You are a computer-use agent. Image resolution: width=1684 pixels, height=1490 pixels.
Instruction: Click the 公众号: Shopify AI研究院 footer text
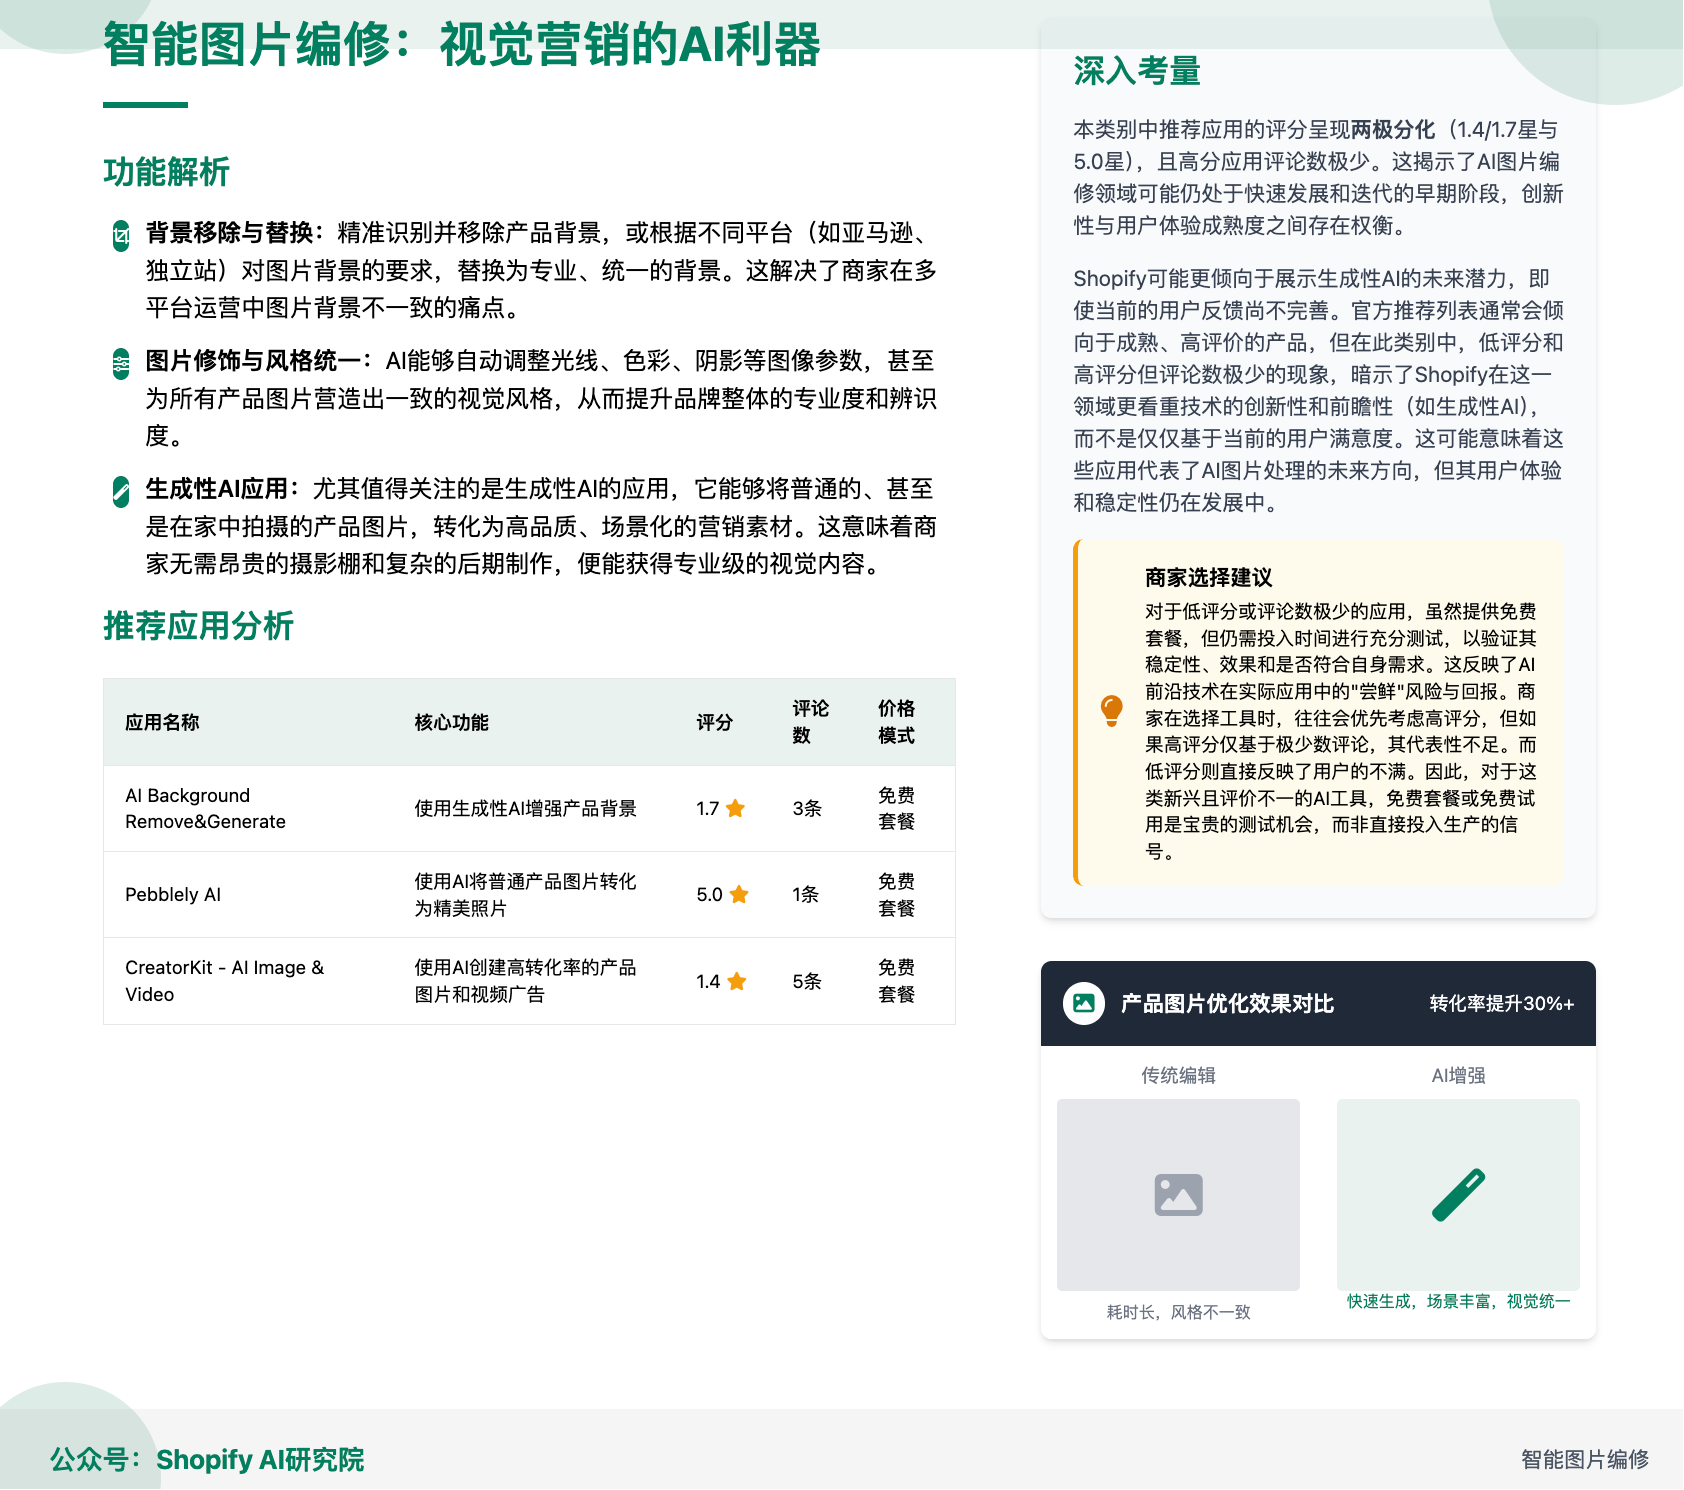point(207,1459)
